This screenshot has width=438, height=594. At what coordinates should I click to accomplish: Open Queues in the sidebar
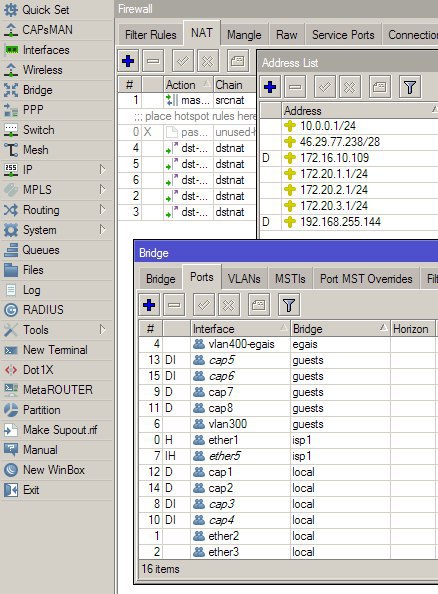tap(57, 250)
